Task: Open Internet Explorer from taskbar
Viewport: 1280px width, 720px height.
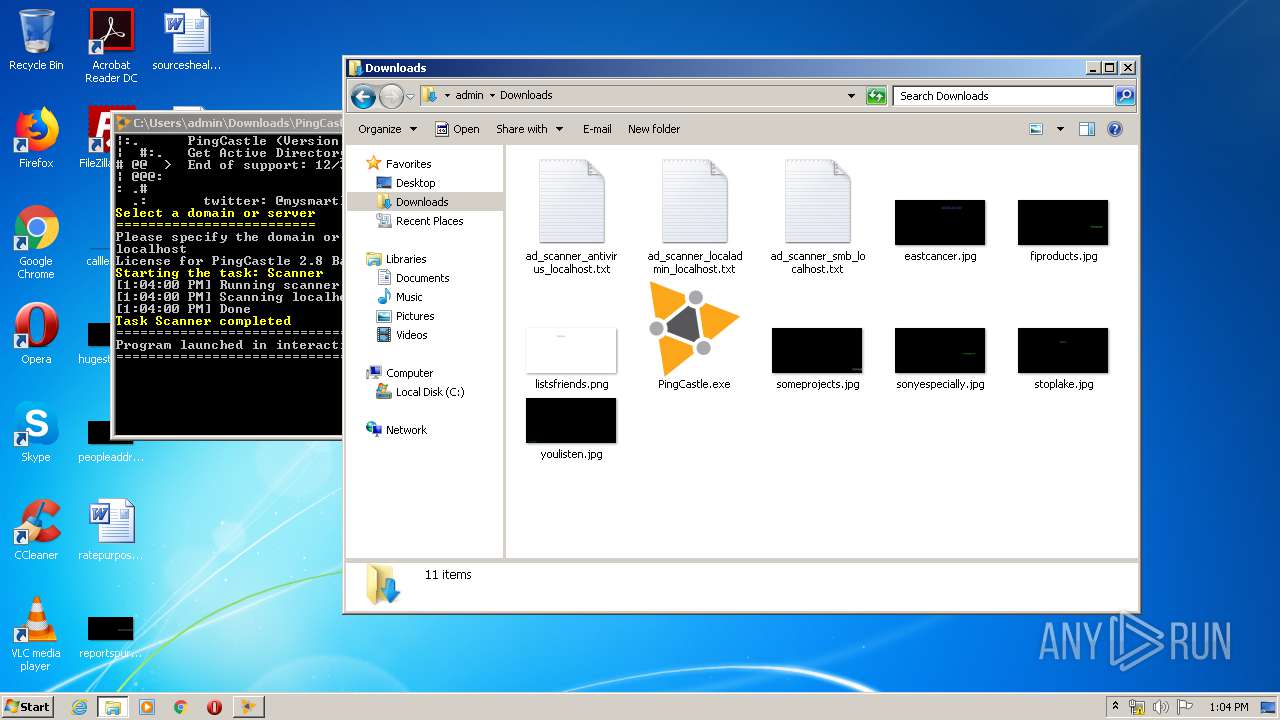Action: [x=79, y=707]
